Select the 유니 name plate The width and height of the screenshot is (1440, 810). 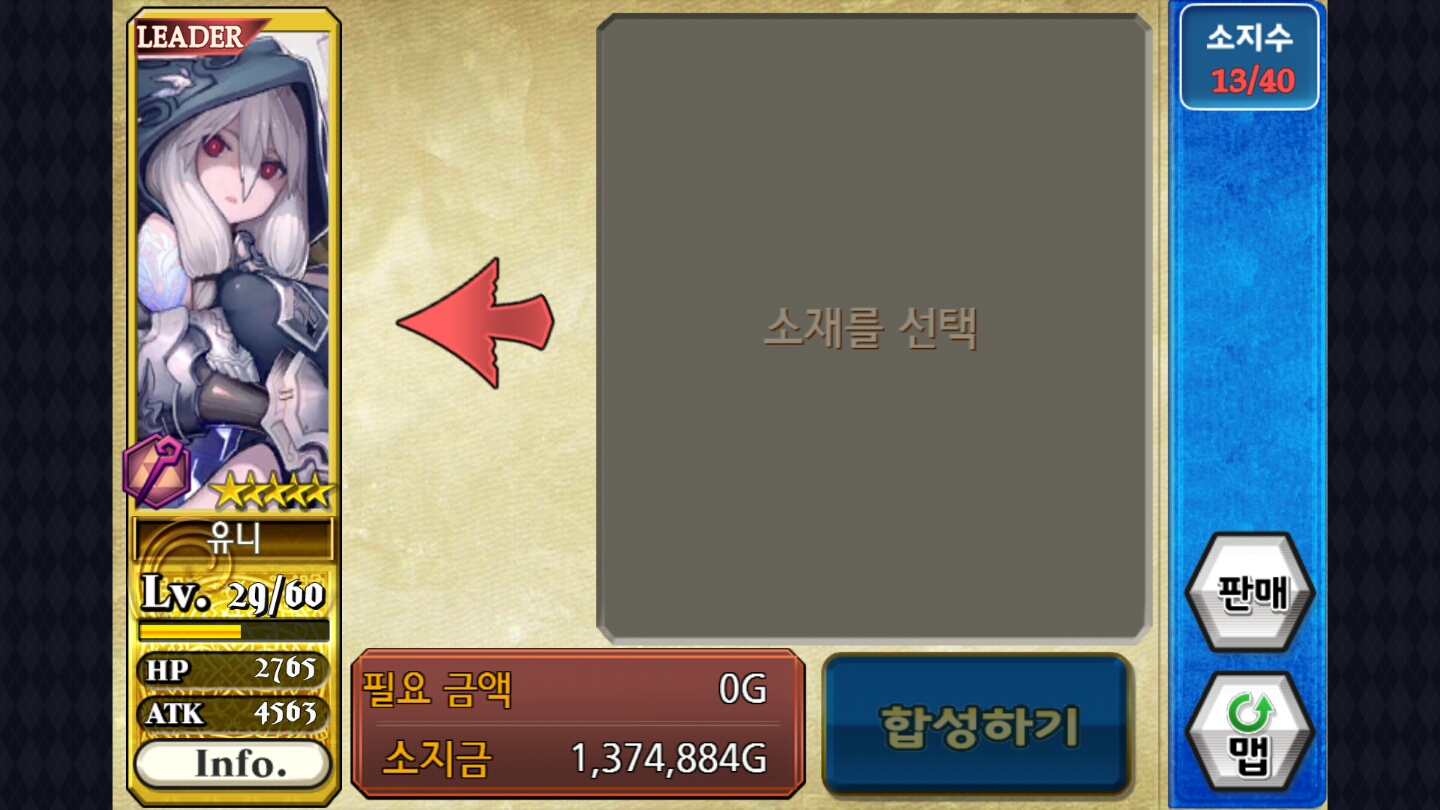tap(233, 539)
